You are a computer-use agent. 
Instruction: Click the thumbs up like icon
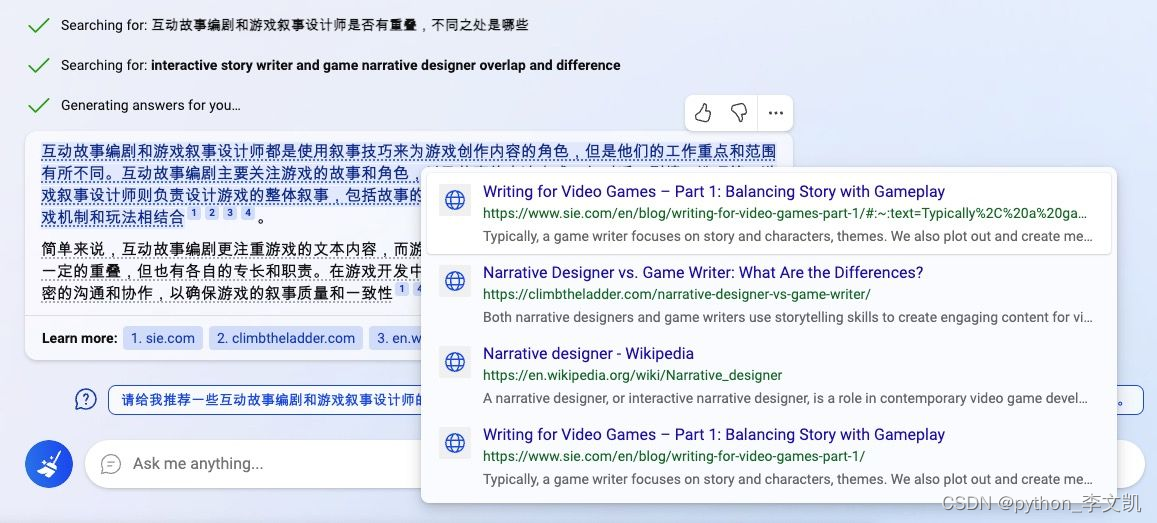(x=702, y=113)
